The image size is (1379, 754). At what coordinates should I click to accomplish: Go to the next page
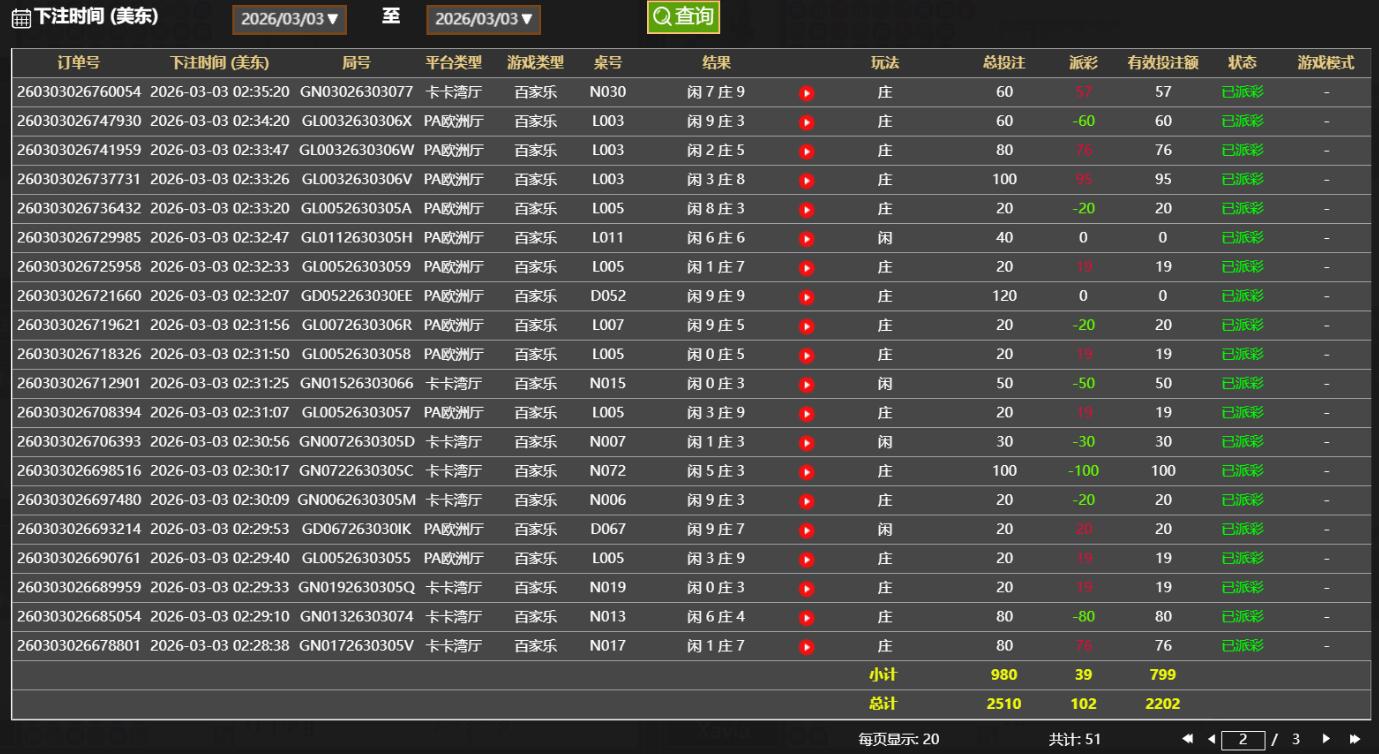[1327, 739]
